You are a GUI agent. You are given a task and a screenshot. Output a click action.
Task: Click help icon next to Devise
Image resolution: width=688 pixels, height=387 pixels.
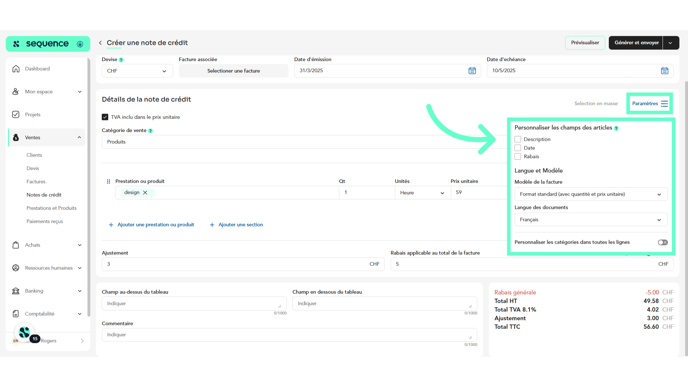pos(121,60)
